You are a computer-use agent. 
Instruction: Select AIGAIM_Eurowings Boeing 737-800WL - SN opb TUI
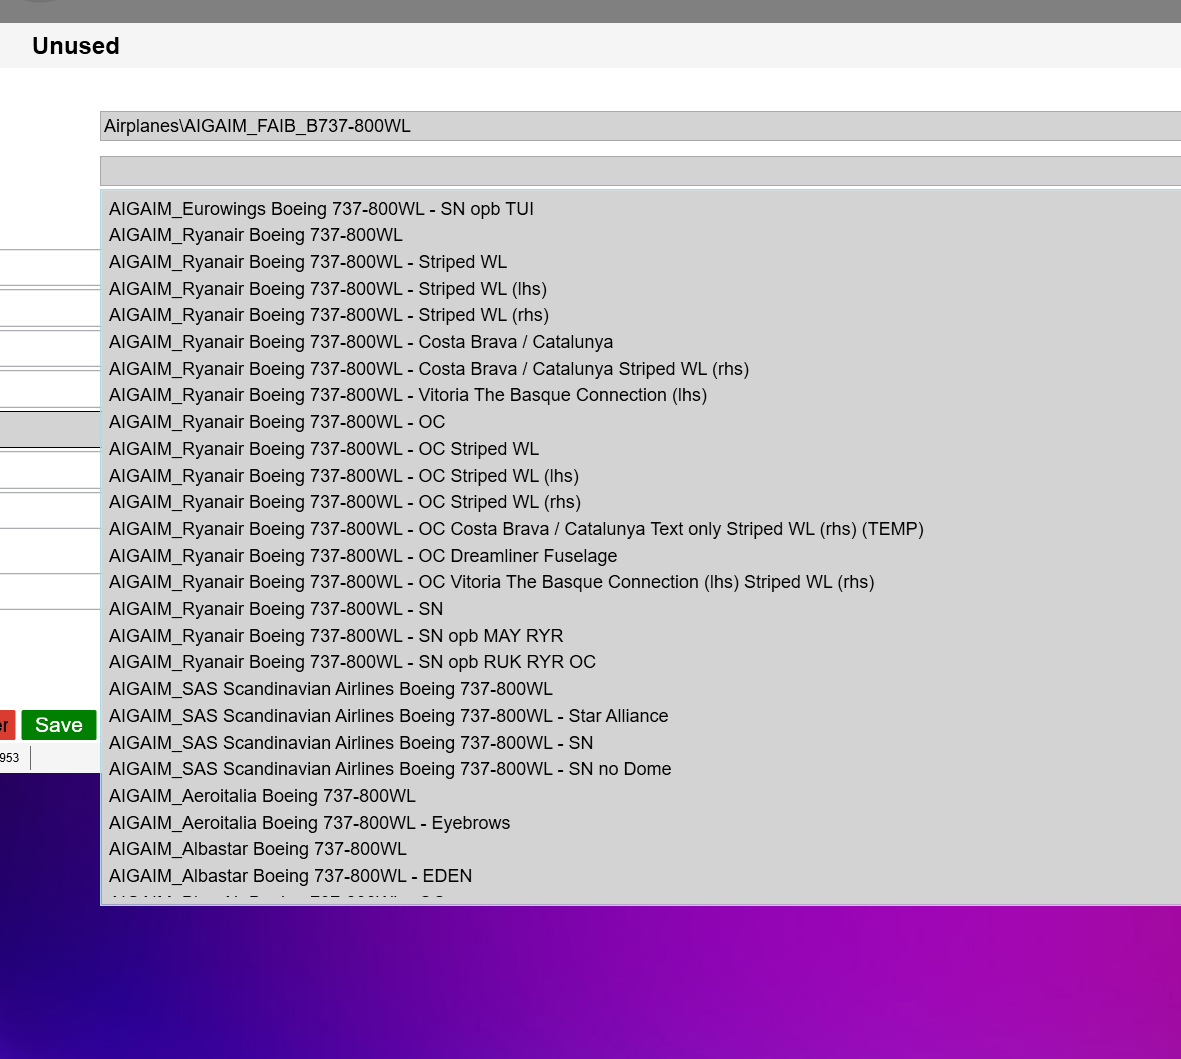tap(321, 209)
